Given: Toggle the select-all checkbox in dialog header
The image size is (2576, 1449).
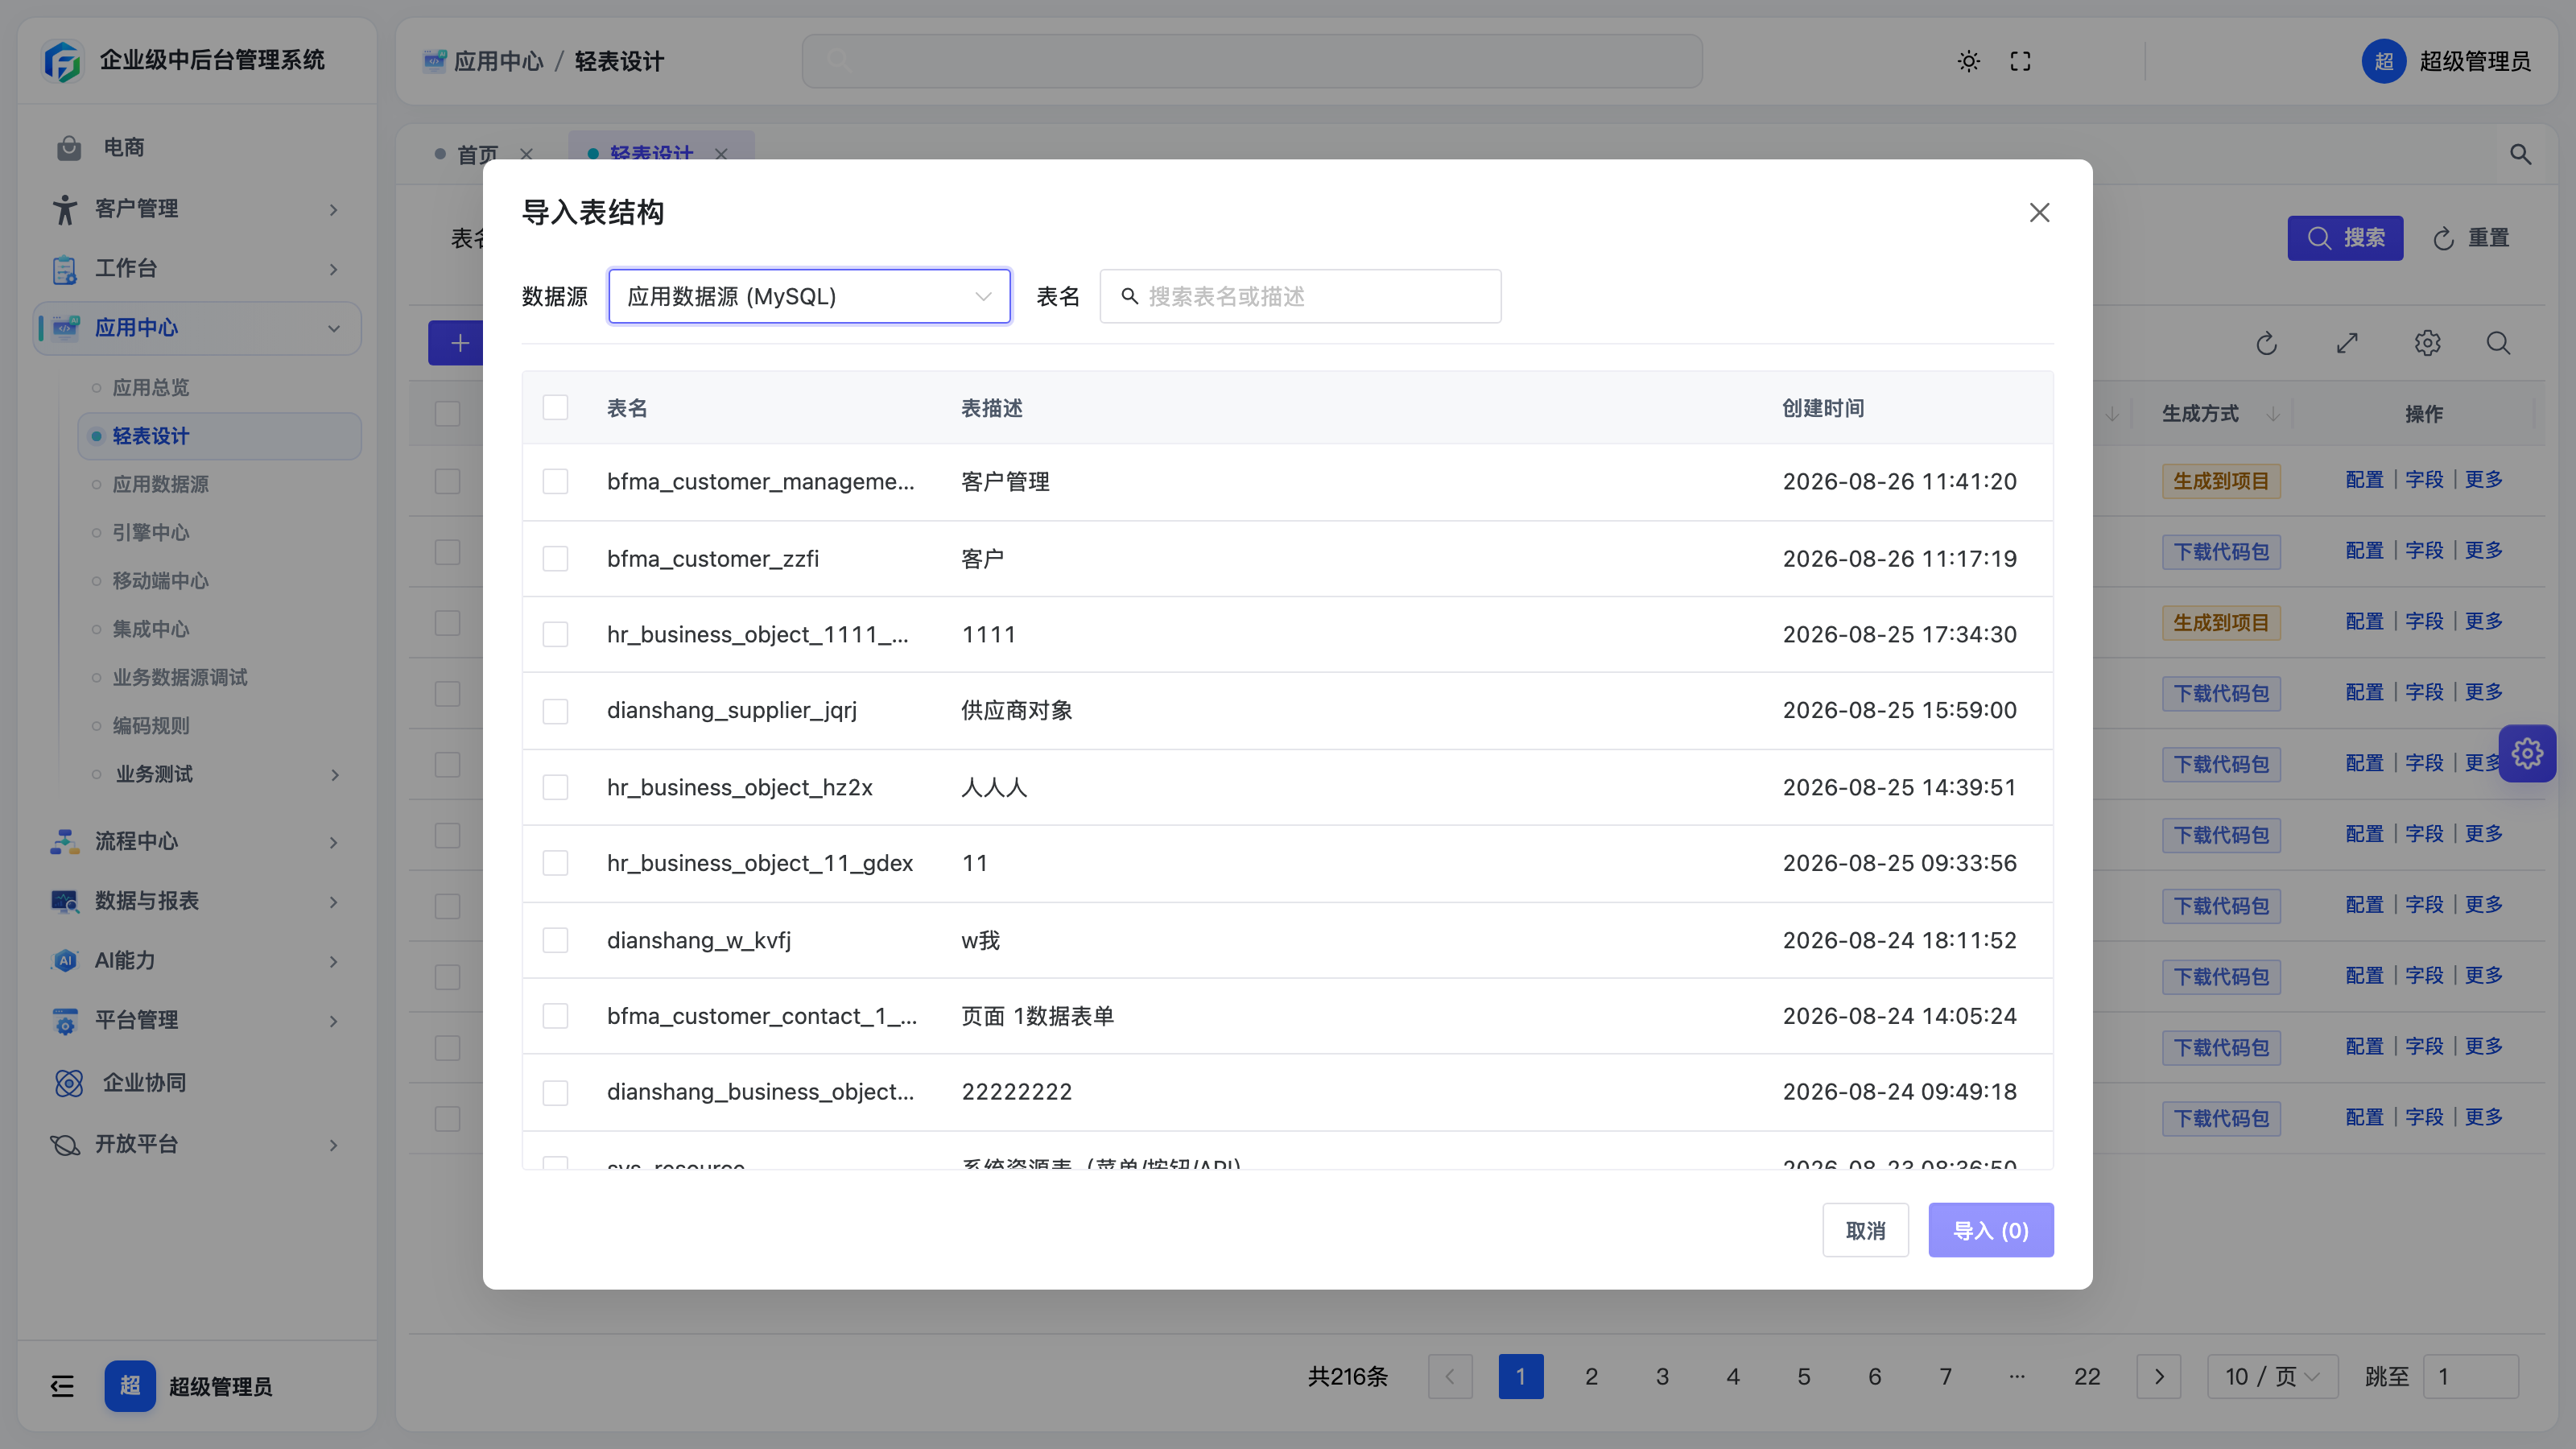Looking at the screenshot, I should coord(555,408).
